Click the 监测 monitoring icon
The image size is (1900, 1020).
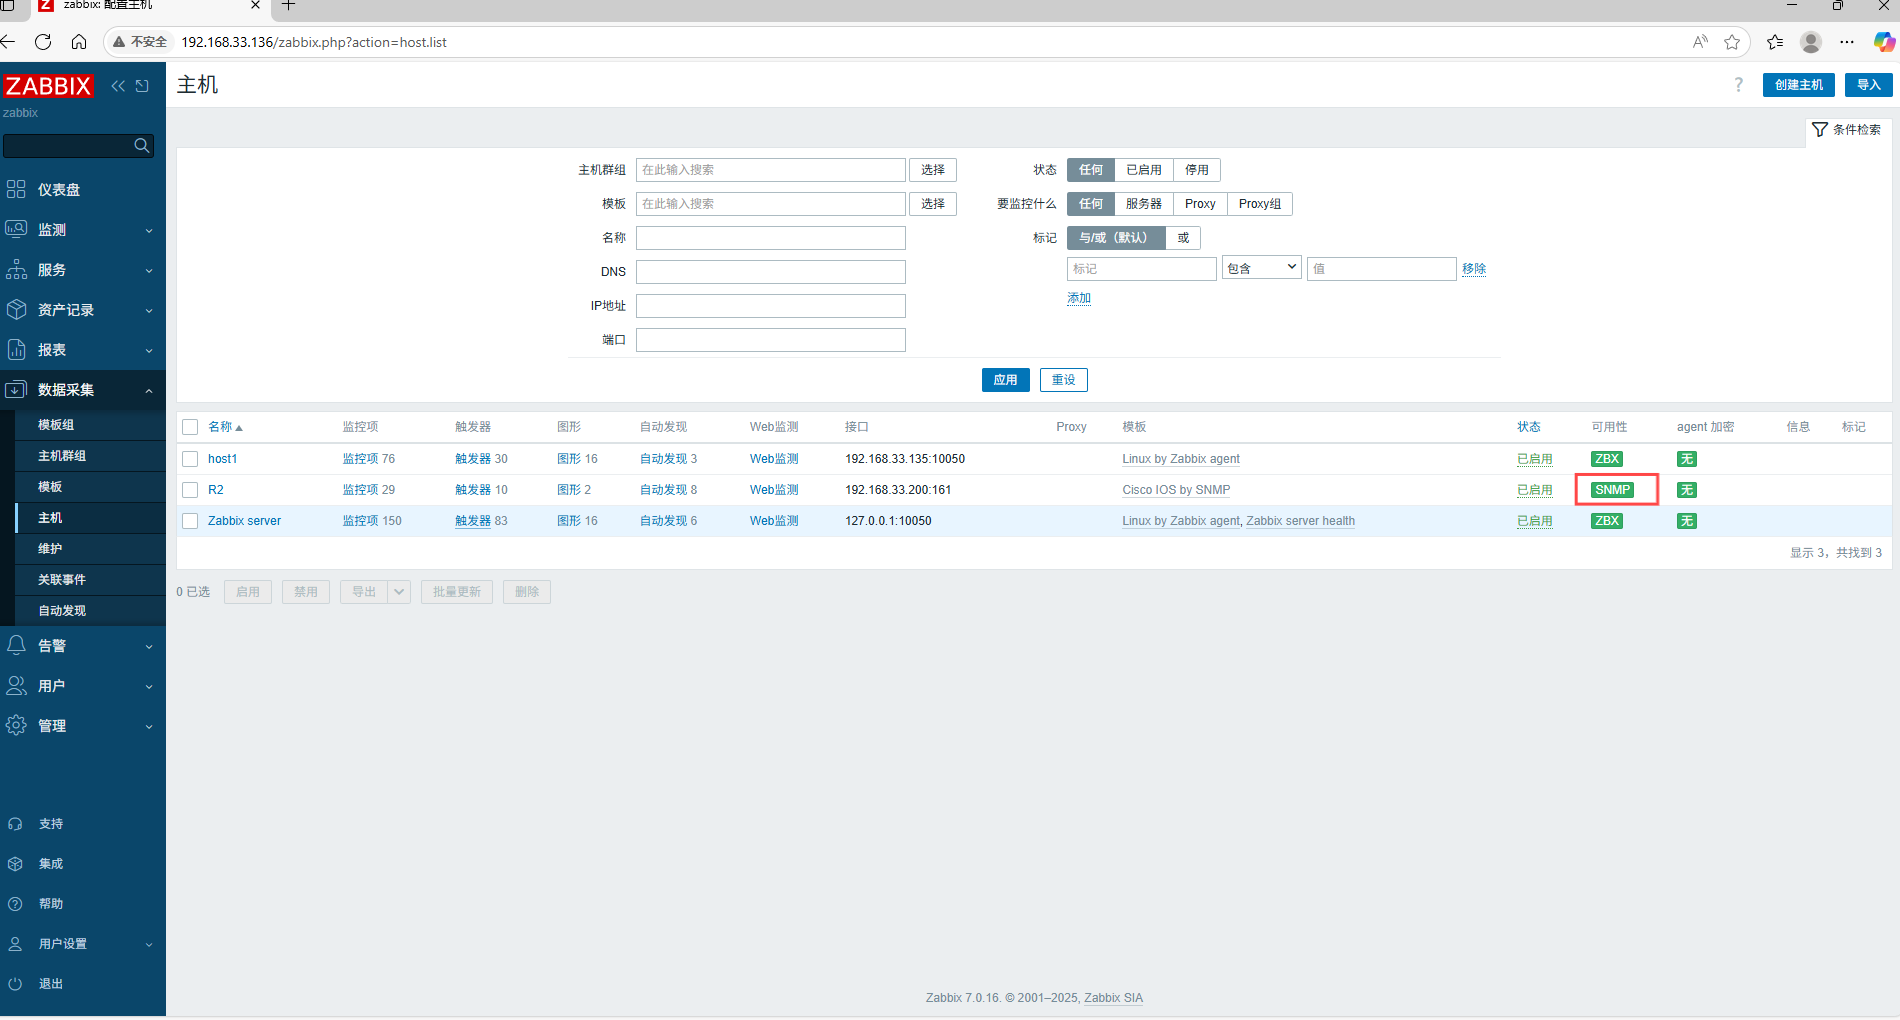pos(16,229)
